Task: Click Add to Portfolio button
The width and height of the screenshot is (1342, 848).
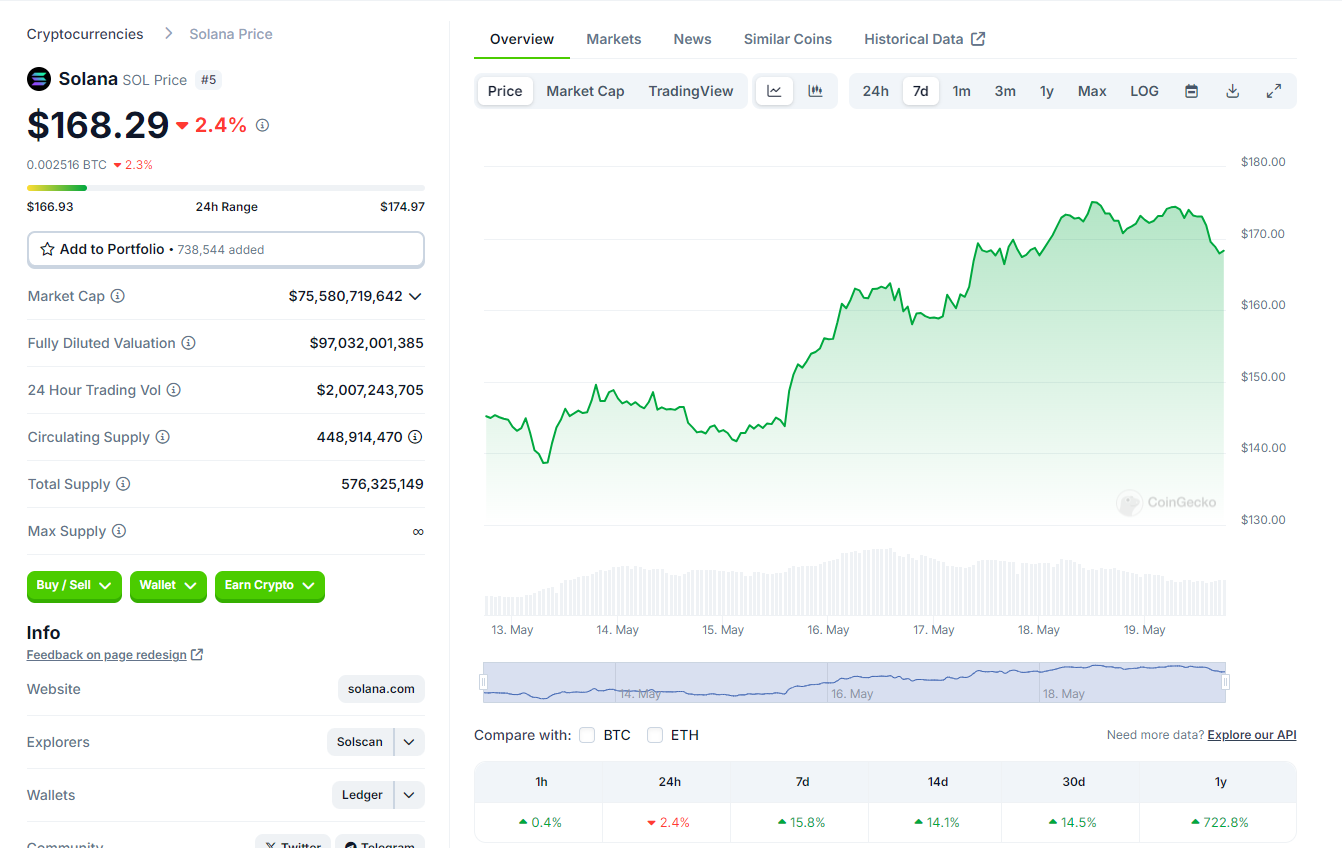Action: pyautogui.click(x=226, y=249)
